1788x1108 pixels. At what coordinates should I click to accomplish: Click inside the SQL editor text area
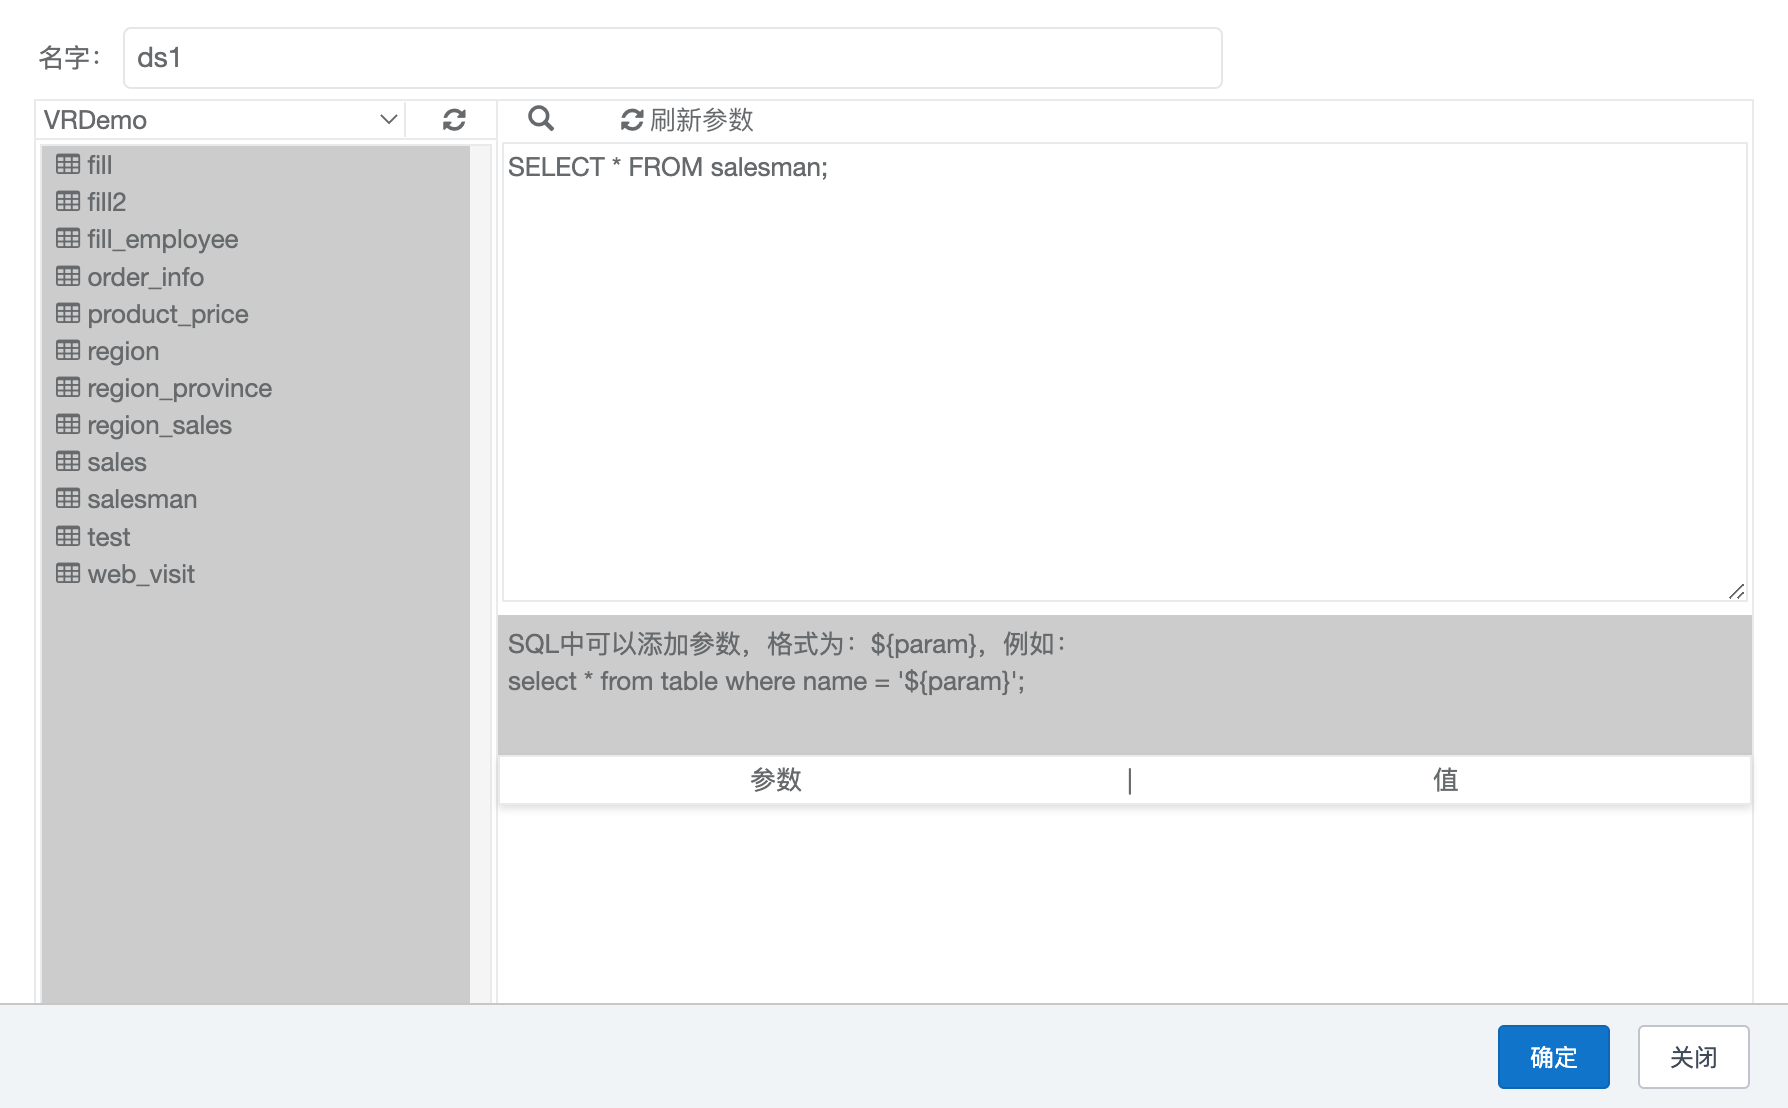1124,372
